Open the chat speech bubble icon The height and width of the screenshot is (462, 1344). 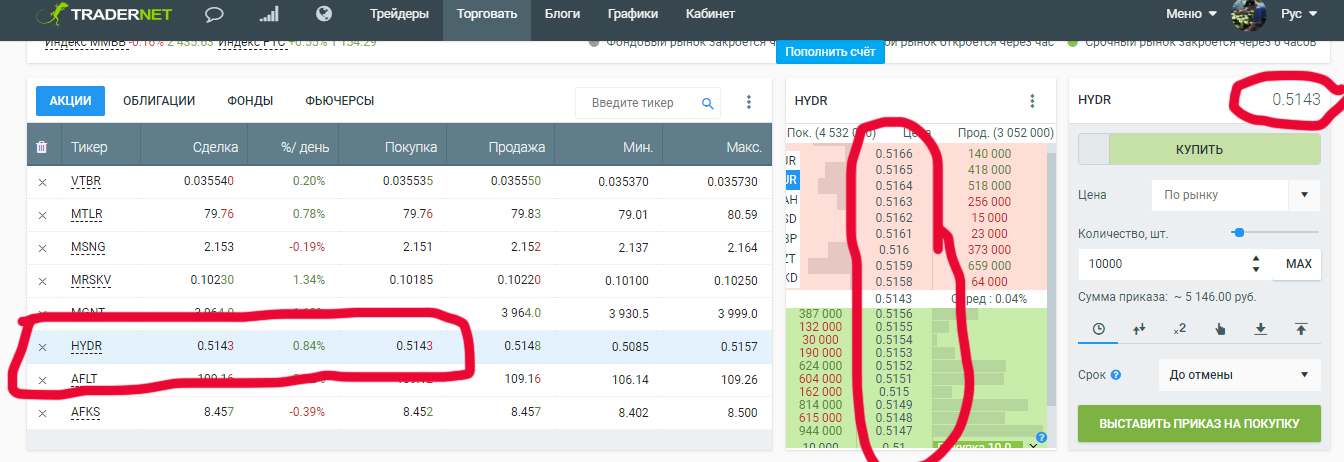(x=214, y=14)
